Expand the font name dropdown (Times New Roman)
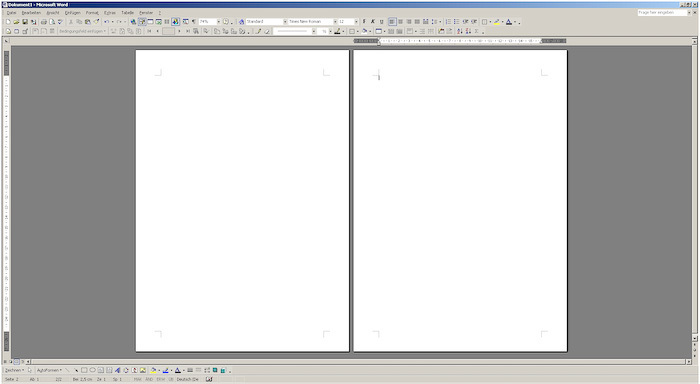Viewport: 700px width, 384px height. point(335,21)
